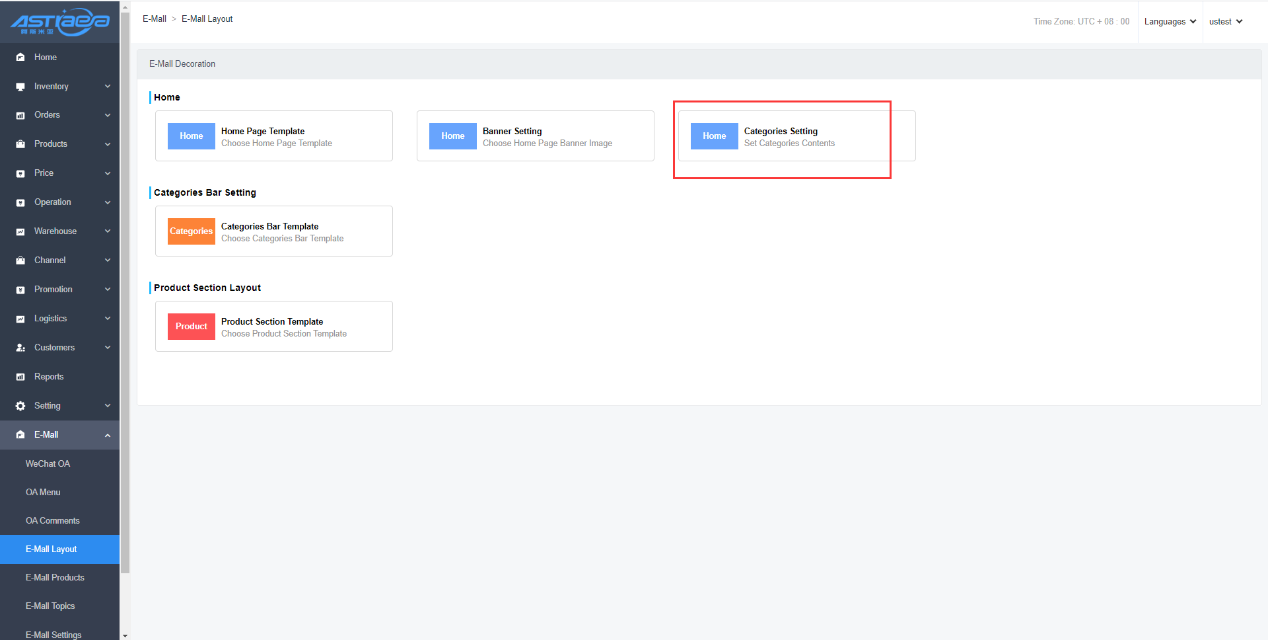Click the sidebar scroll down arrow
The width and height of the screenshot is (1268, 640).
125,635
